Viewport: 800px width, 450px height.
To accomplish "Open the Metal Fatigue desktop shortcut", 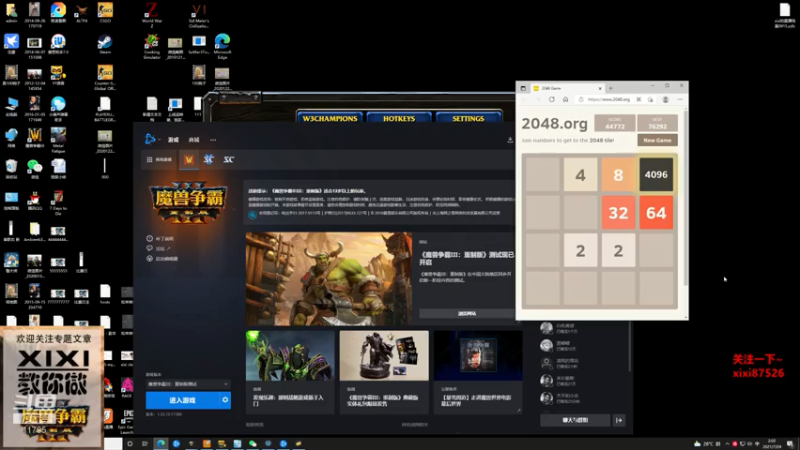I will (58, 140).
